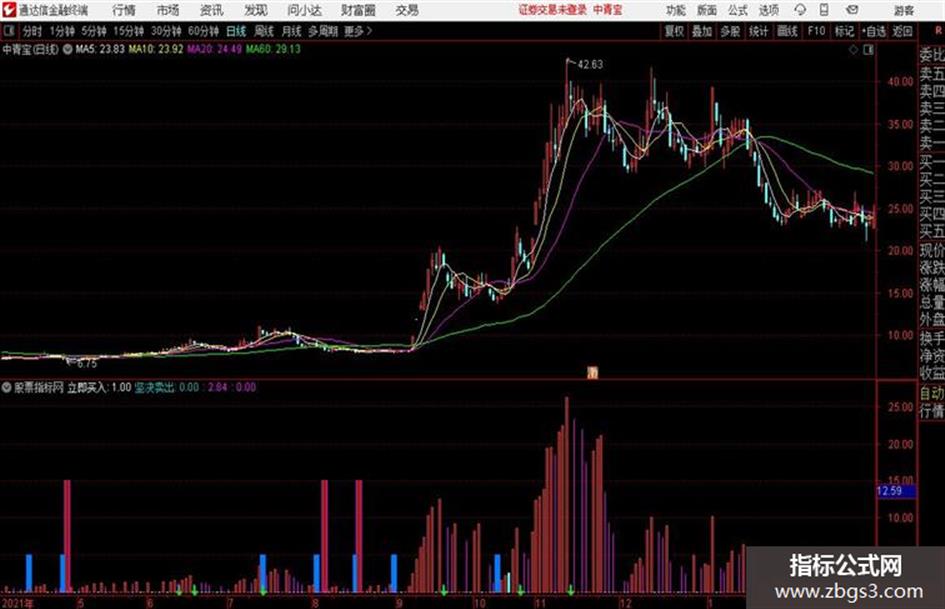
Task: Click the 6.75 low price label
Action: click(x=87, y=364)
